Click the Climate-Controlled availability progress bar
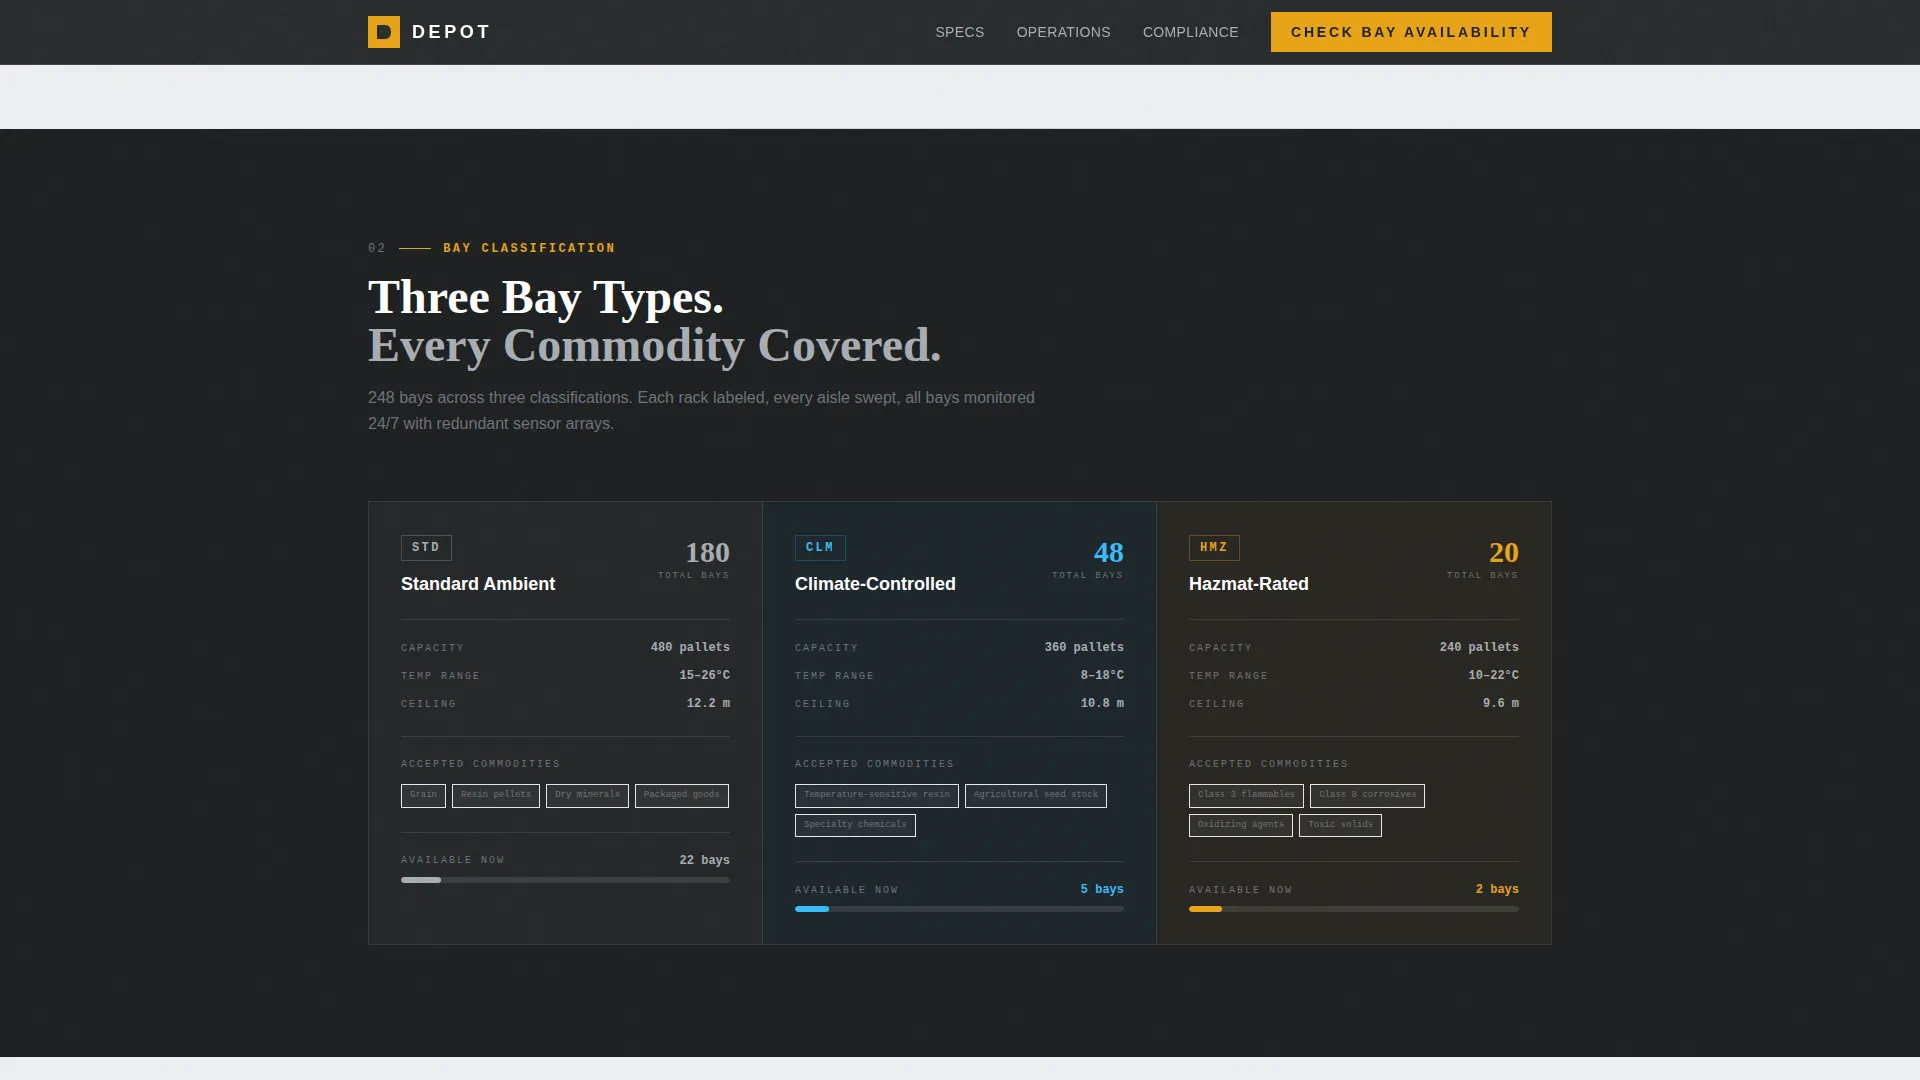 [959, 909]
